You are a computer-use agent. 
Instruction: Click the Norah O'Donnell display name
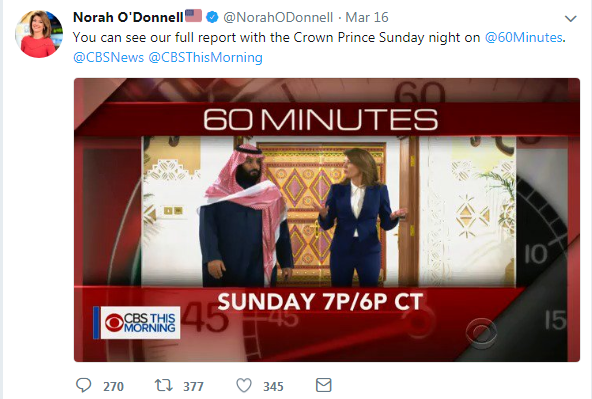[x=128, y=17]
